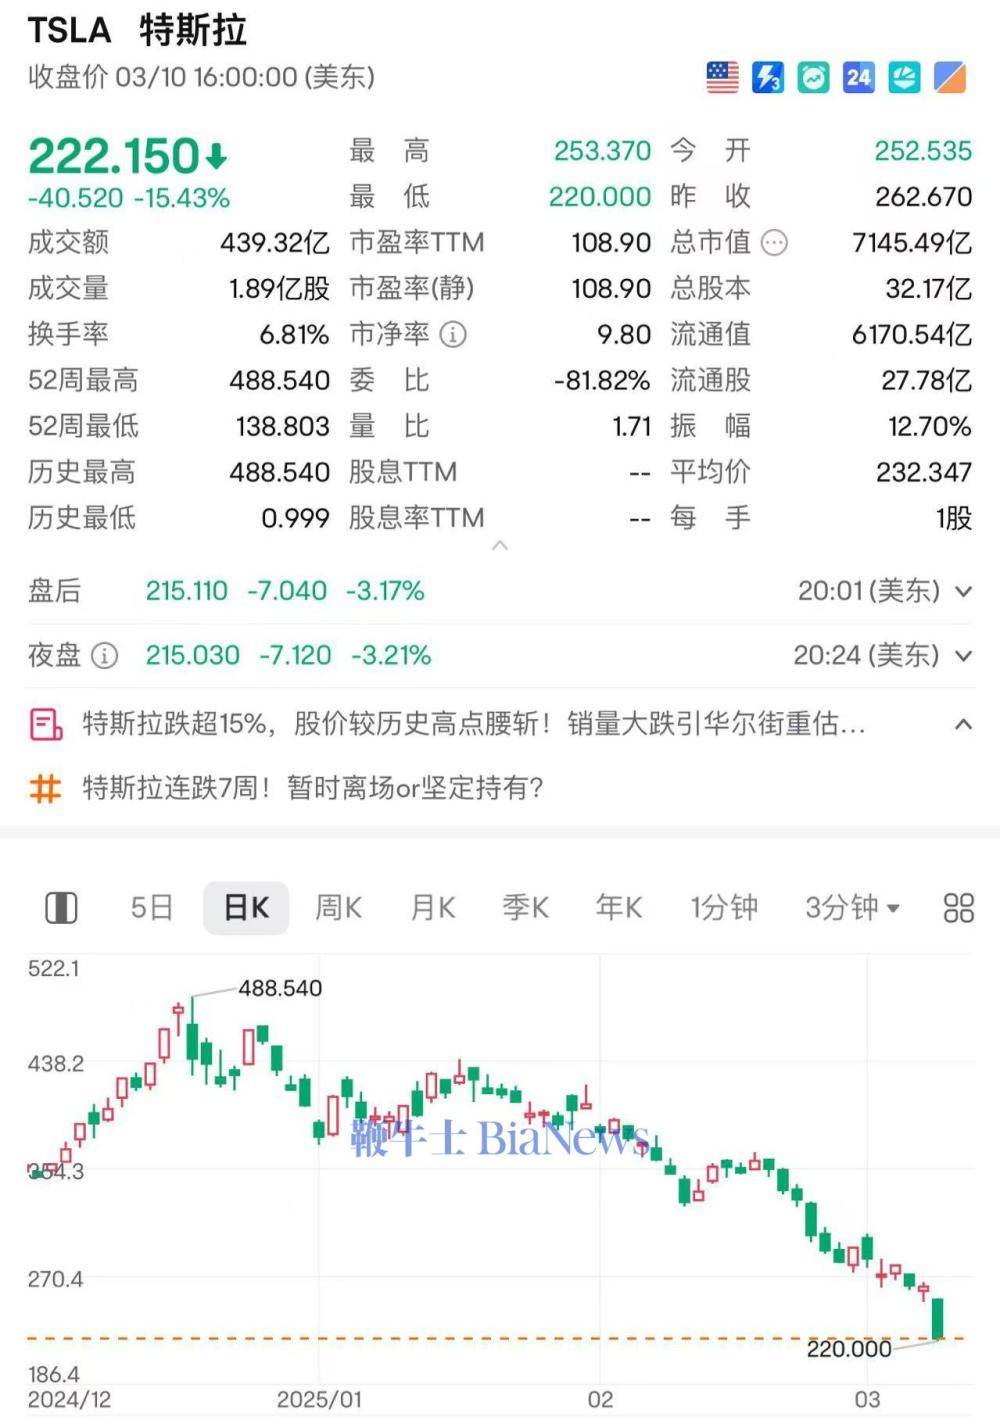Tap the blue lightning bolt icon
The image size is (1000, 1424).
click(768, 78)
